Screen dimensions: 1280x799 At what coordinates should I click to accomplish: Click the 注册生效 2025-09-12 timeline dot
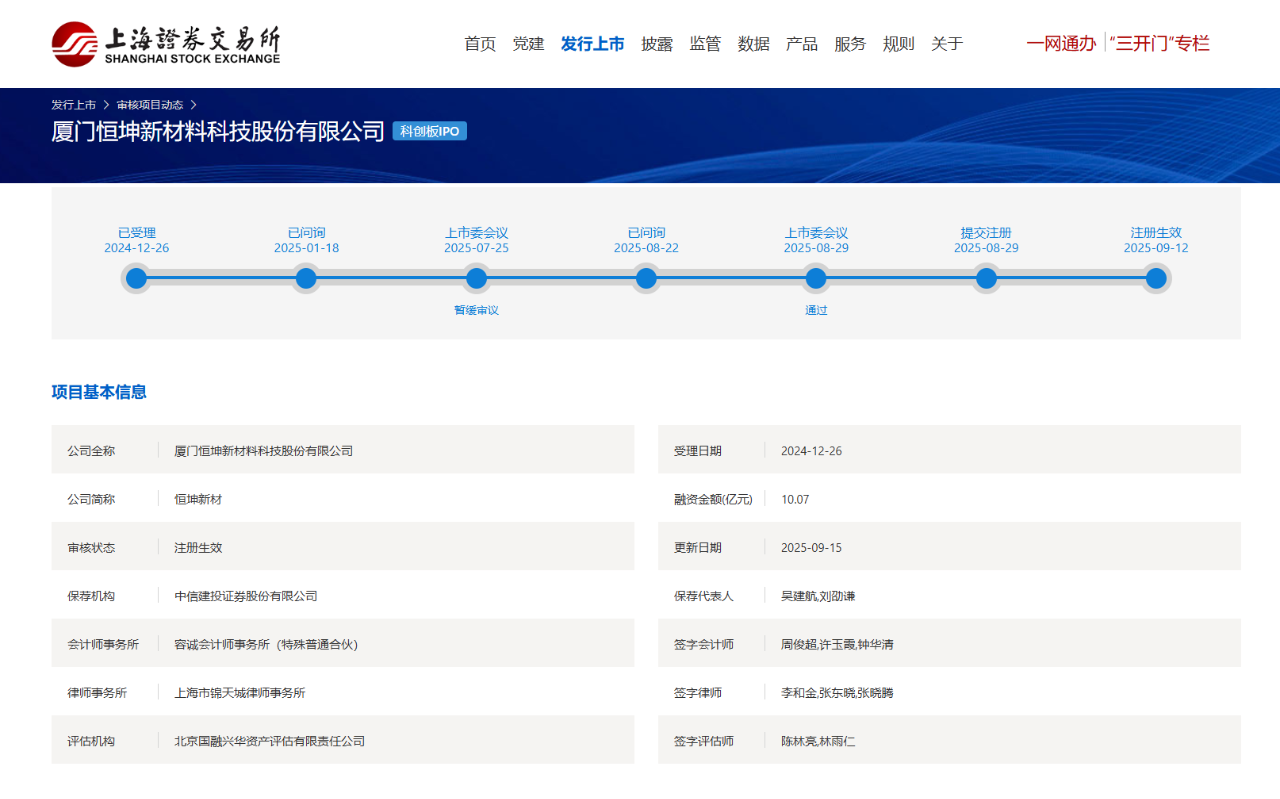1156,278
